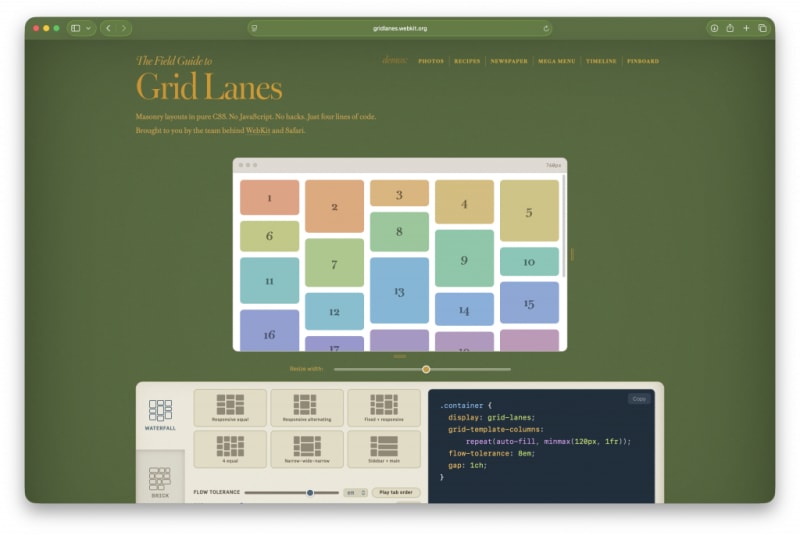Viewport: 800px width, 536px height.
Task: Follow the WebKit link in the intro text
Action: pyautogui.click(x=258, y=131)
